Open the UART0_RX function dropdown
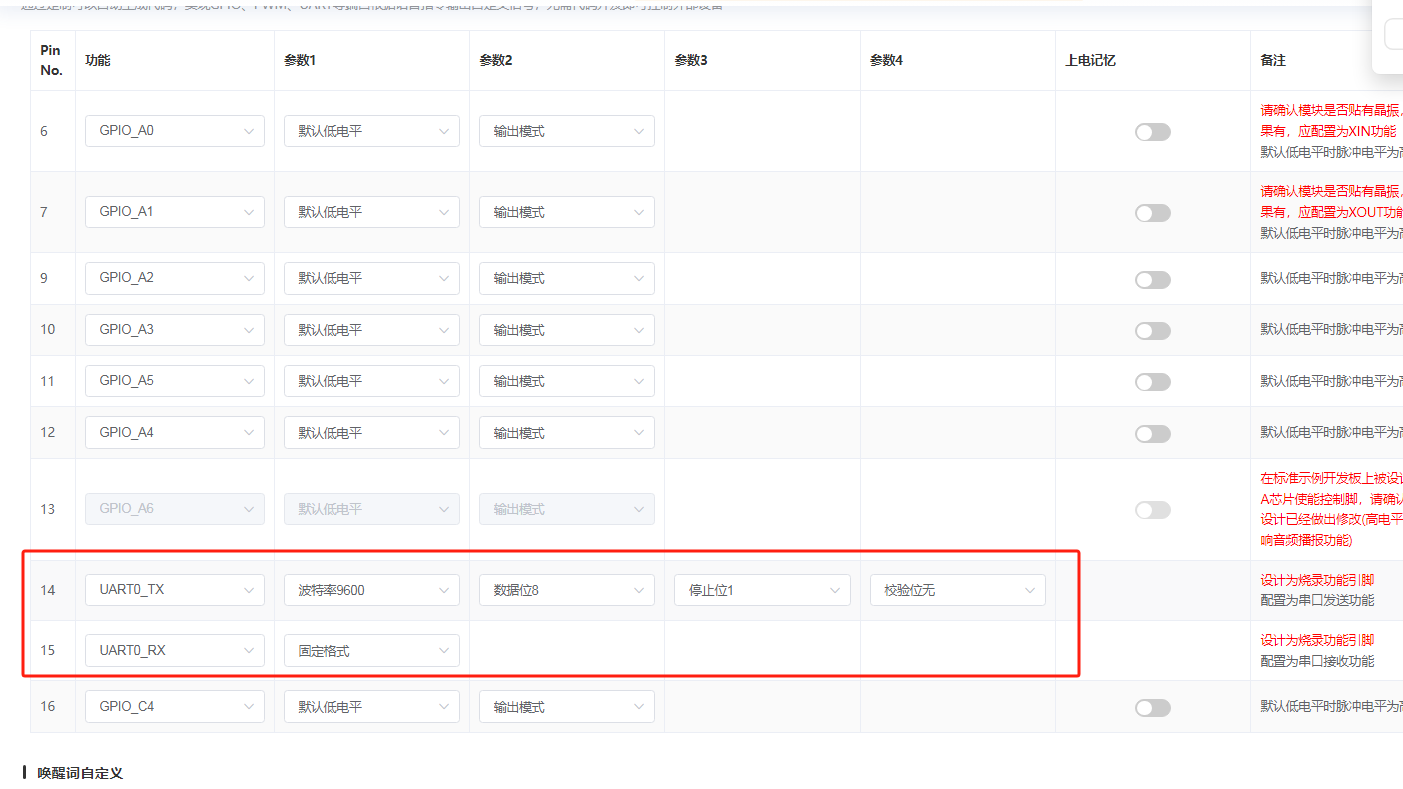1403x789 pixels. pos(174,650)
